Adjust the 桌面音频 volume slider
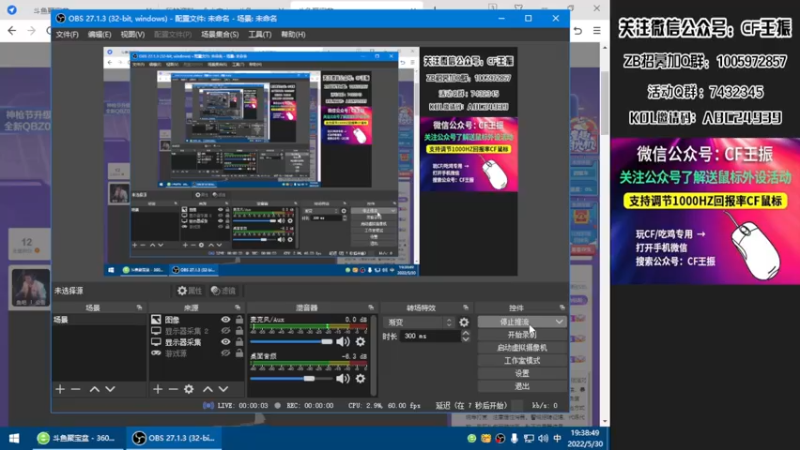This screenshot has height=450, width=800. click(x=291, y=379)
